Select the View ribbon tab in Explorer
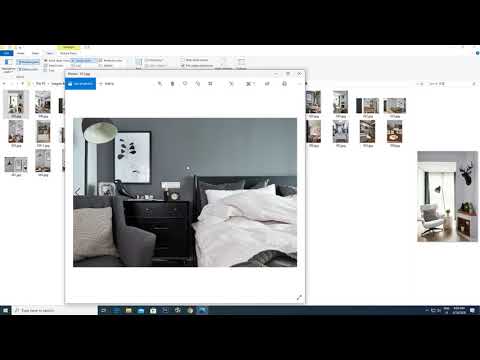 click(50, 53)
